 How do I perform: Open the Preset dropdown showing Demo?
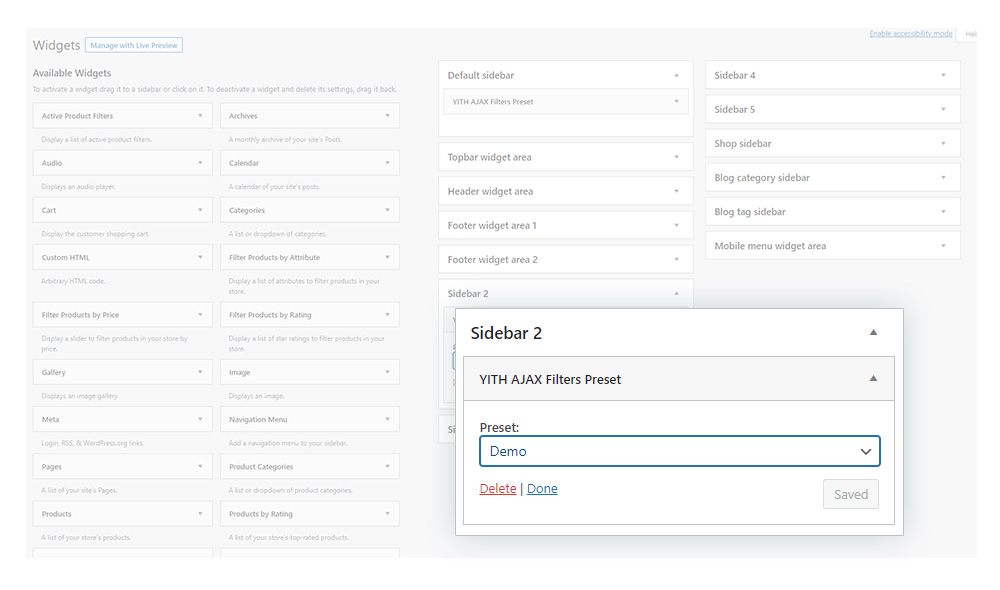[x=680, y=451]
